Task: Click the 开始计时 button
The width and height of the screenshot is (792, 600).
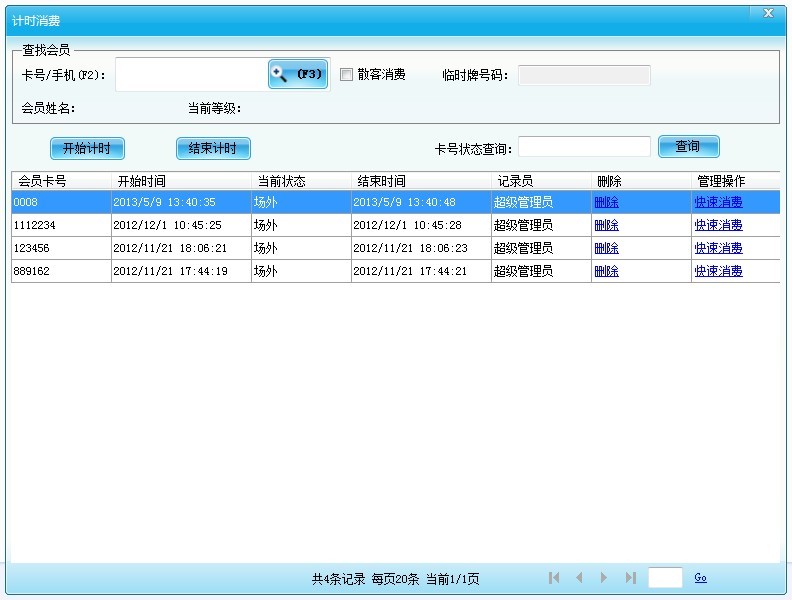Action: tap(87, 148)
